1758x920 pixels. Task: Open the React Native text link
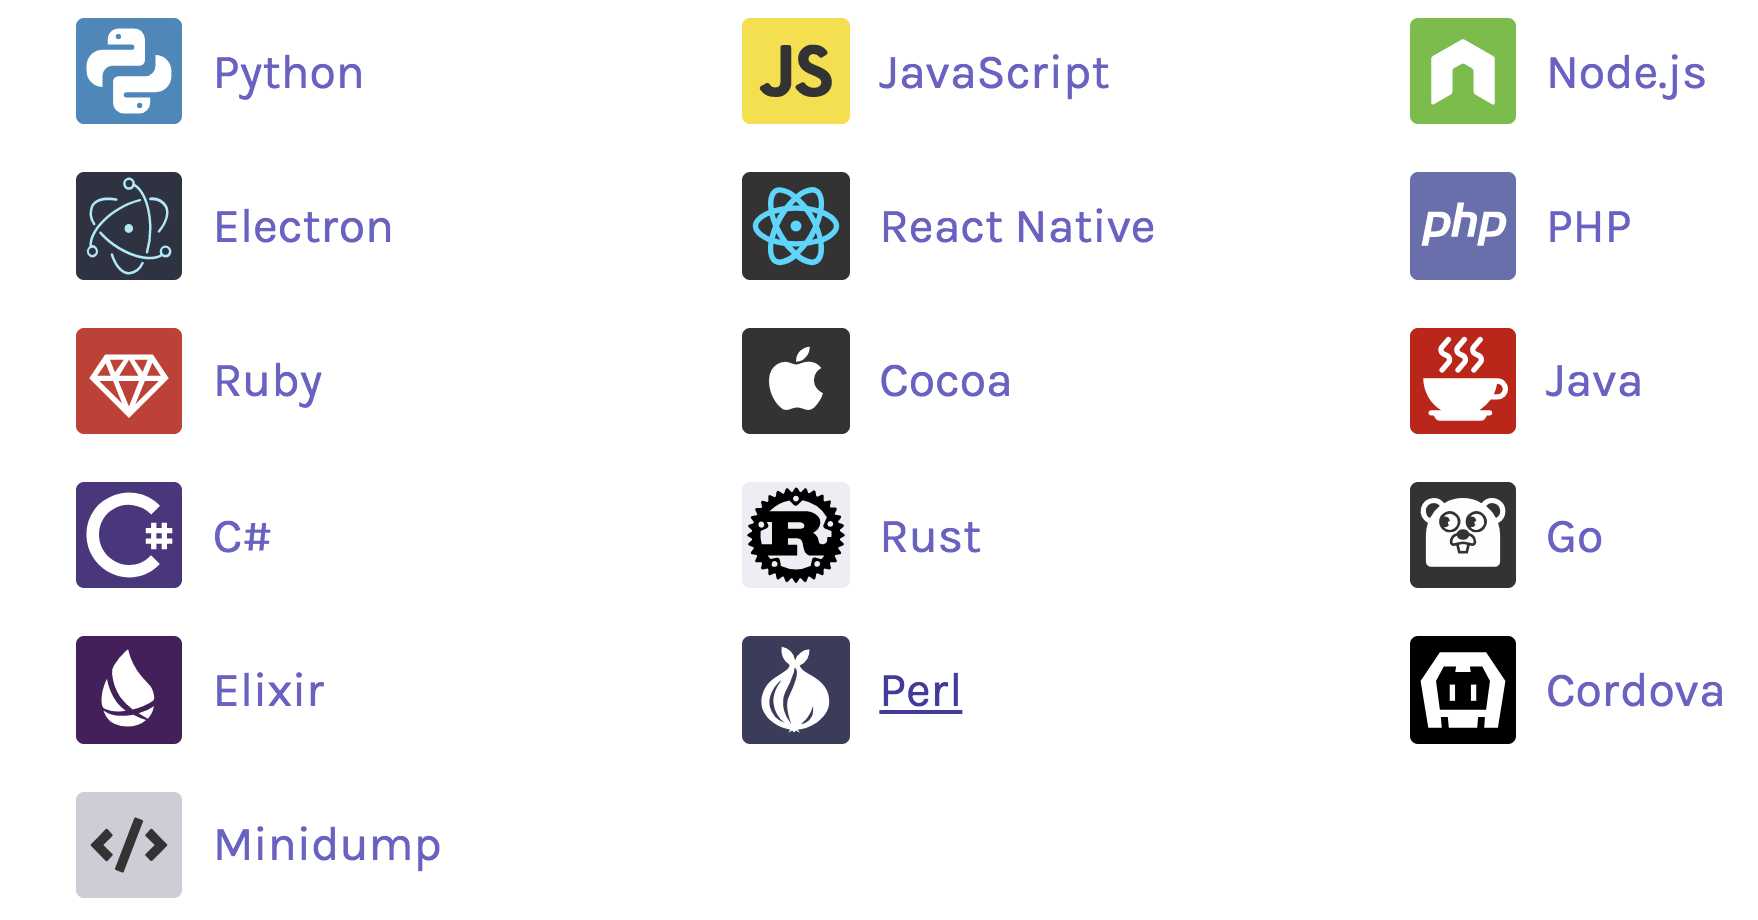click(x=1018, y=227)
